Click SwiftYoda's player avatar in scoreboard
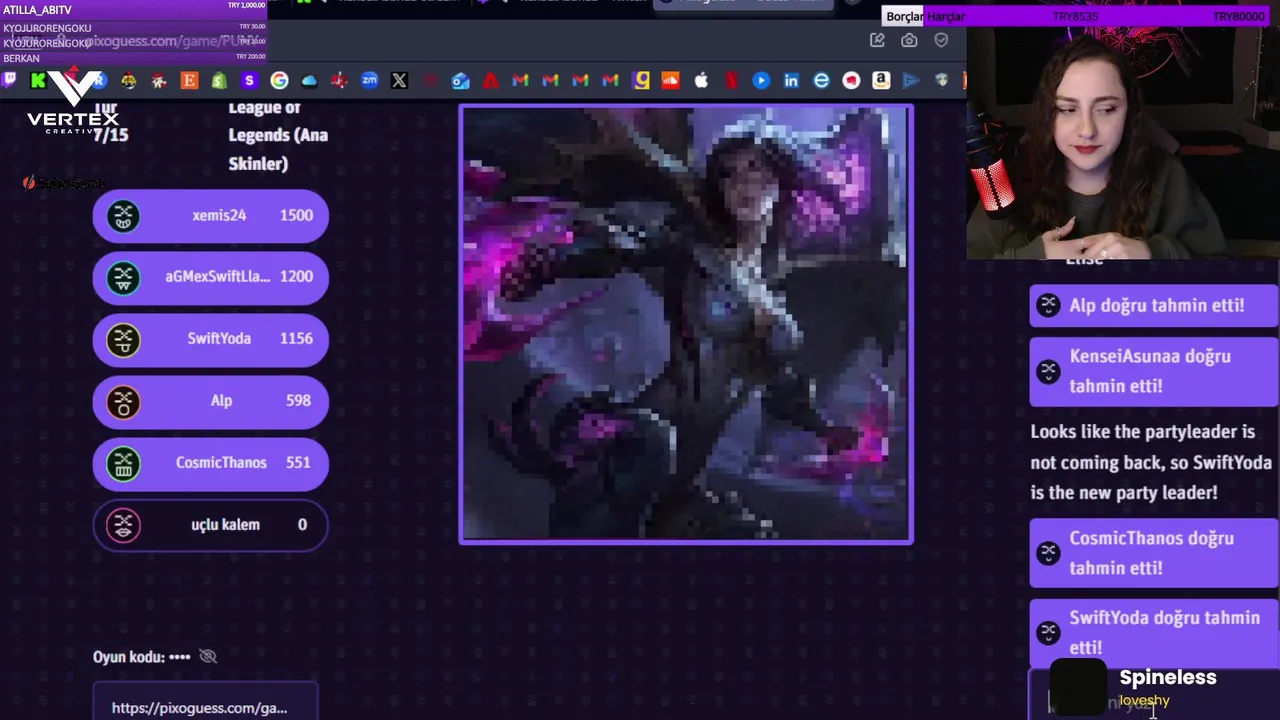 tap(123, 339)
